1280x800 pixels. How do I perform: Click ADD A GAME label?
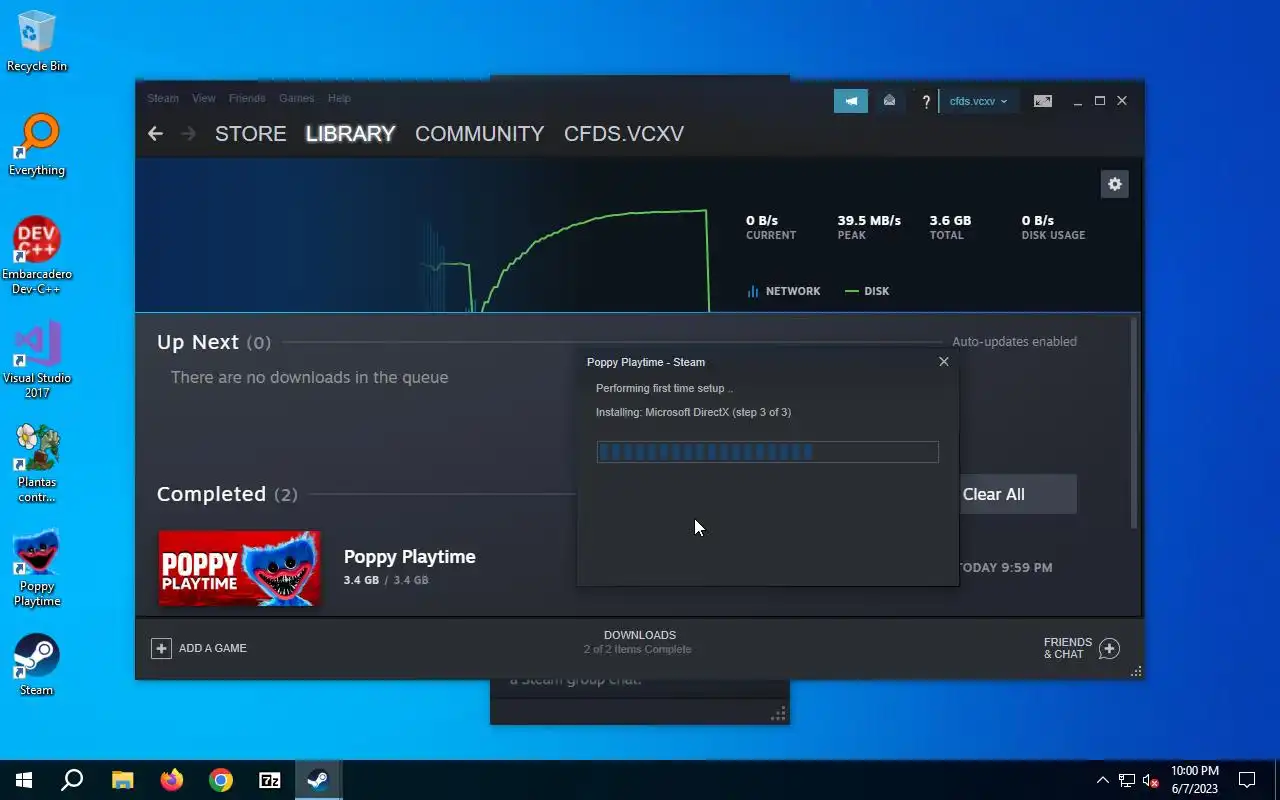click(213, 648)
